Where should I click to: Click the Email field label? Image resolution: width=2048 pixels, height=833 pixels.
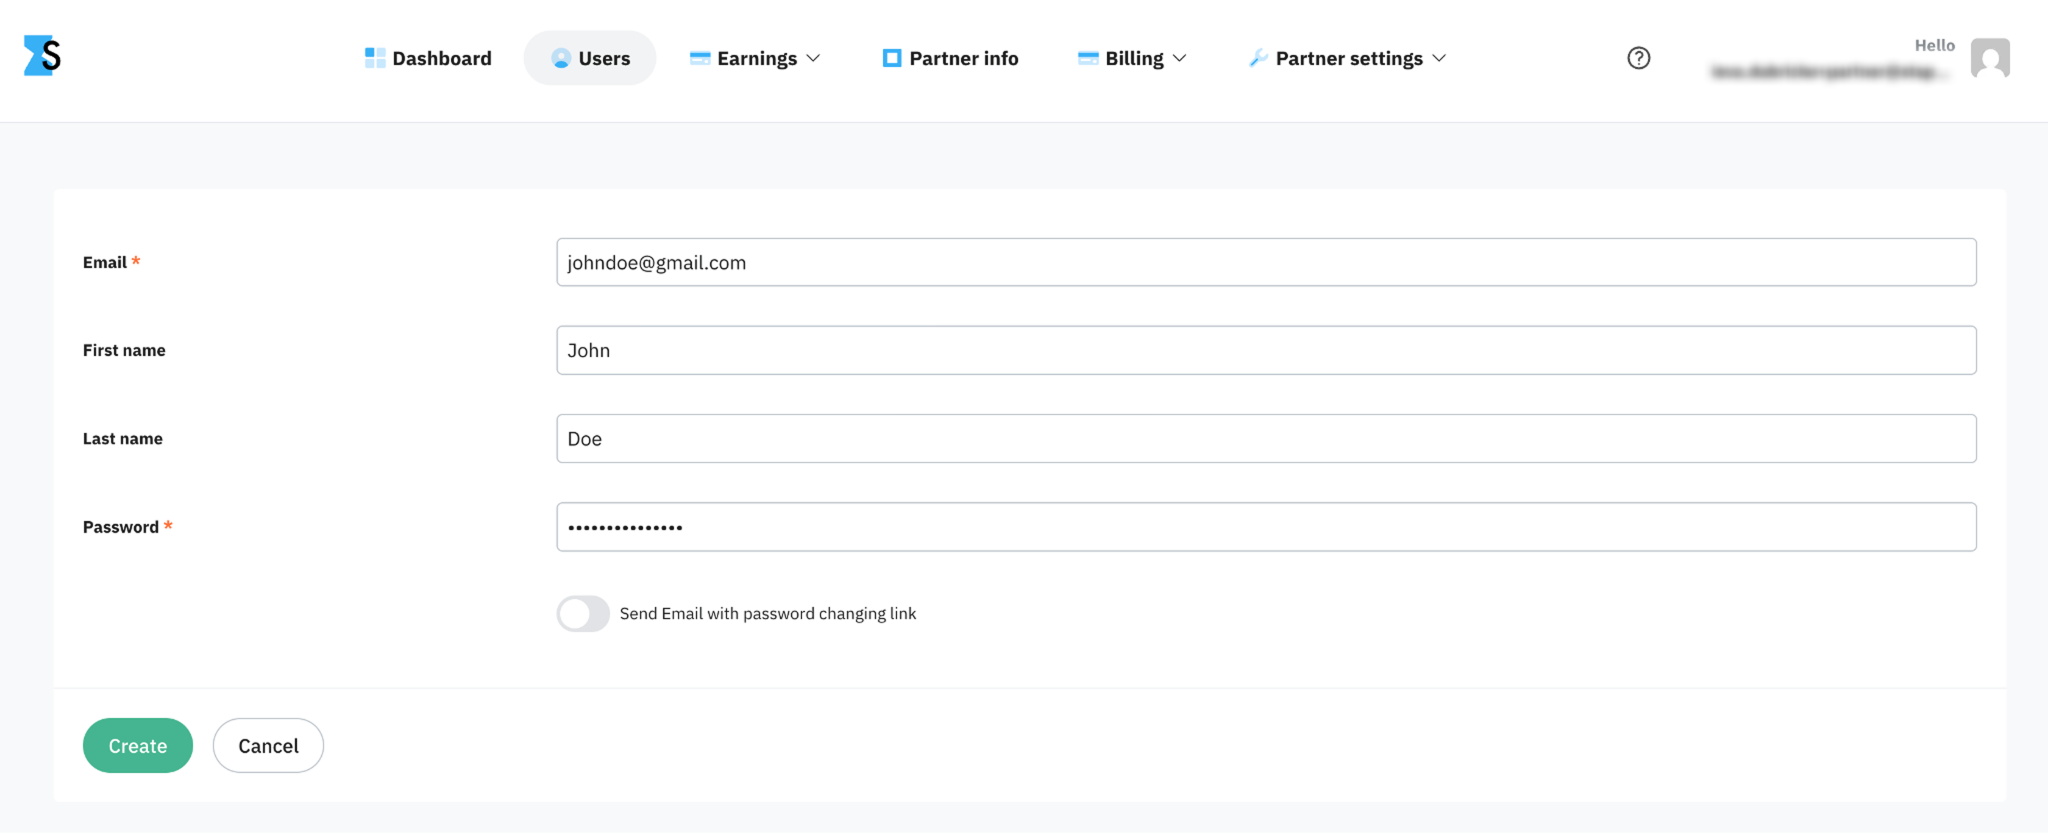105,262
